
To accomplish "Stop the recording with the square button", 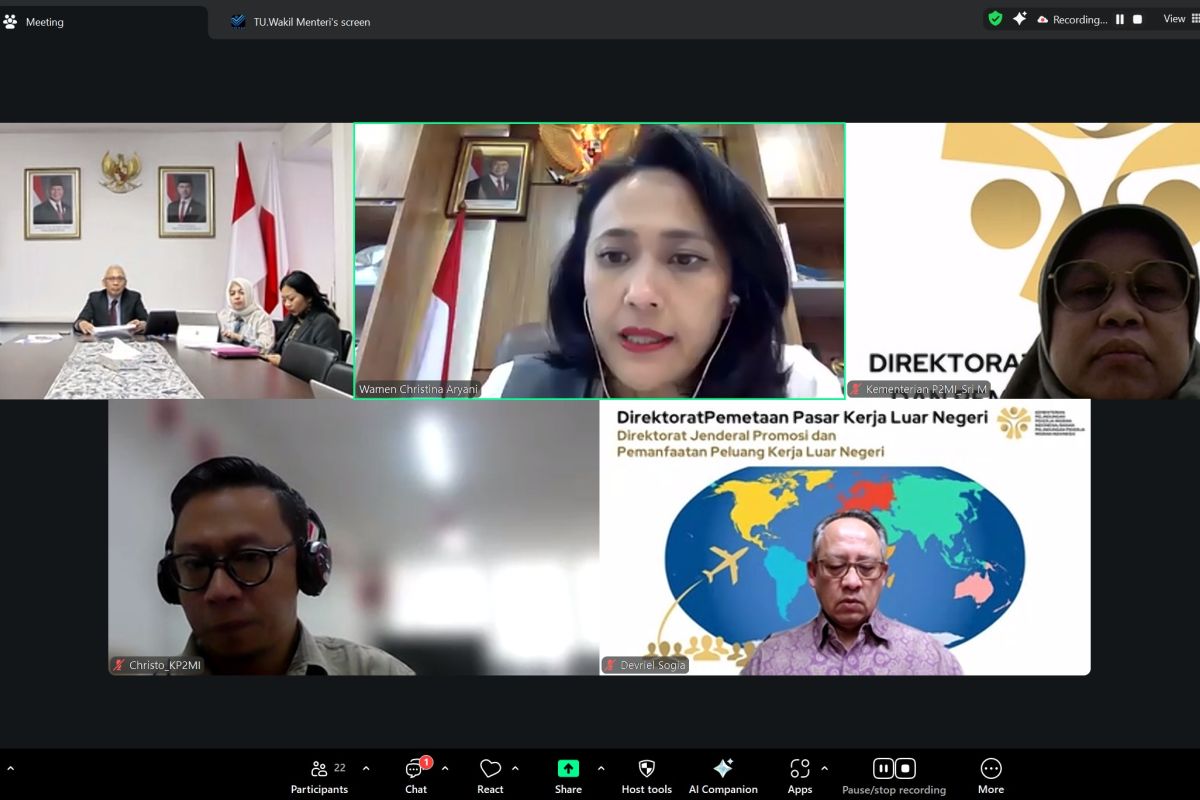I will (1137, 19).
